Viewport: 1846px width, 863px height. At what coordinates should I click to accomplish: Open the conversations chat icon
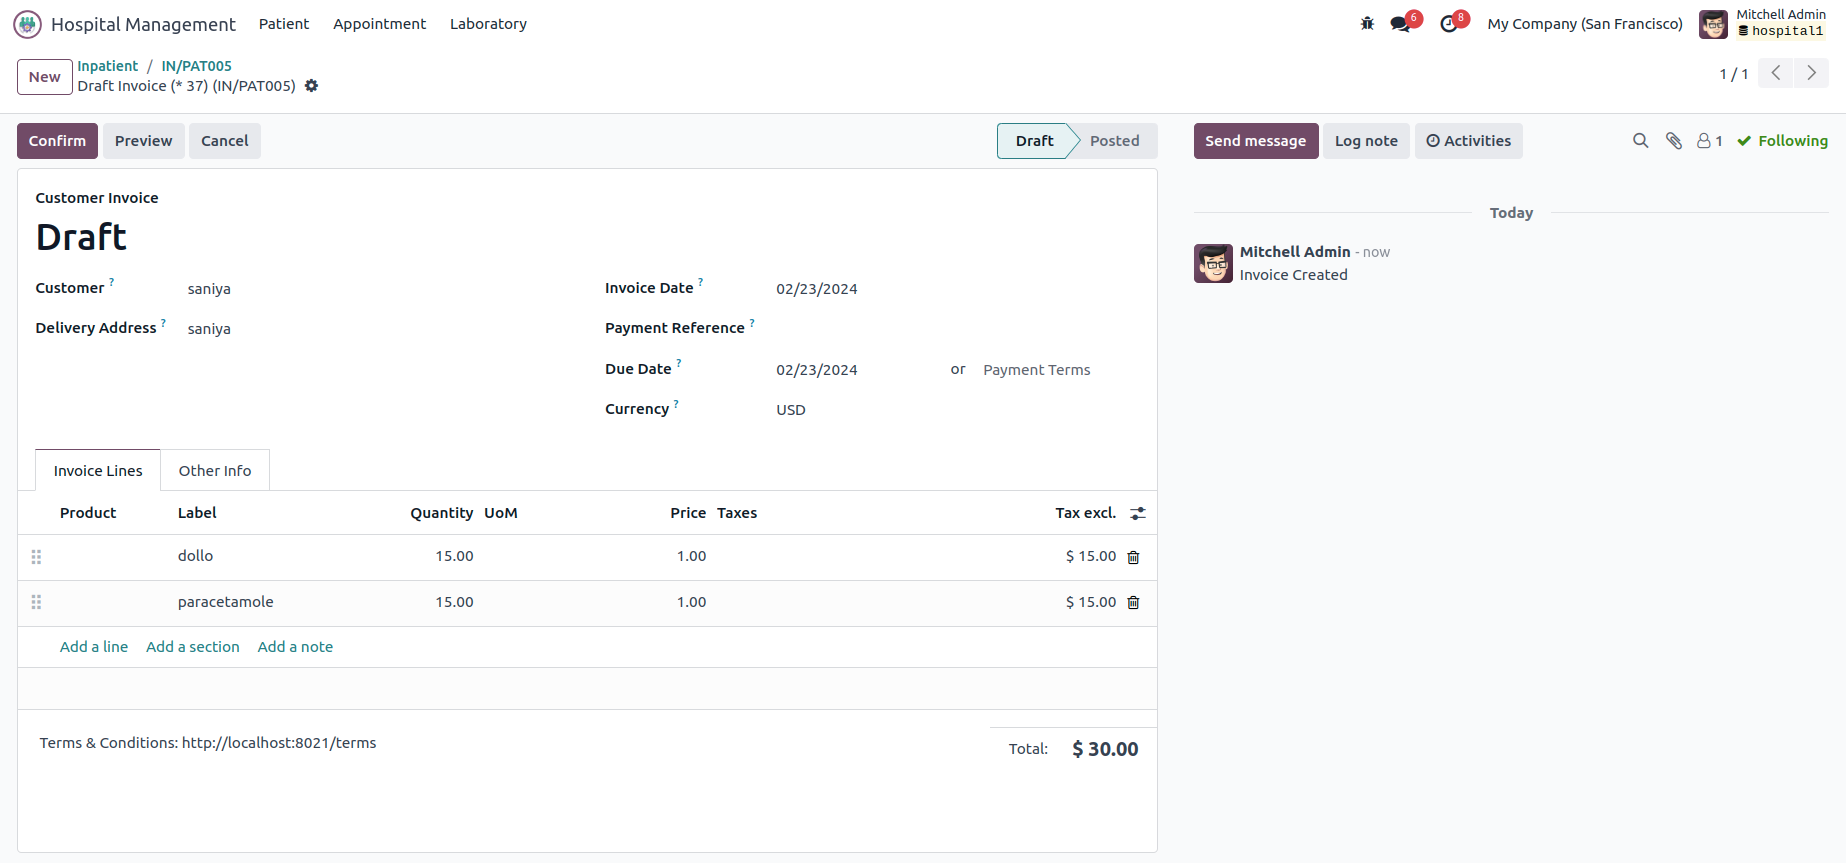click(1400, 24)
